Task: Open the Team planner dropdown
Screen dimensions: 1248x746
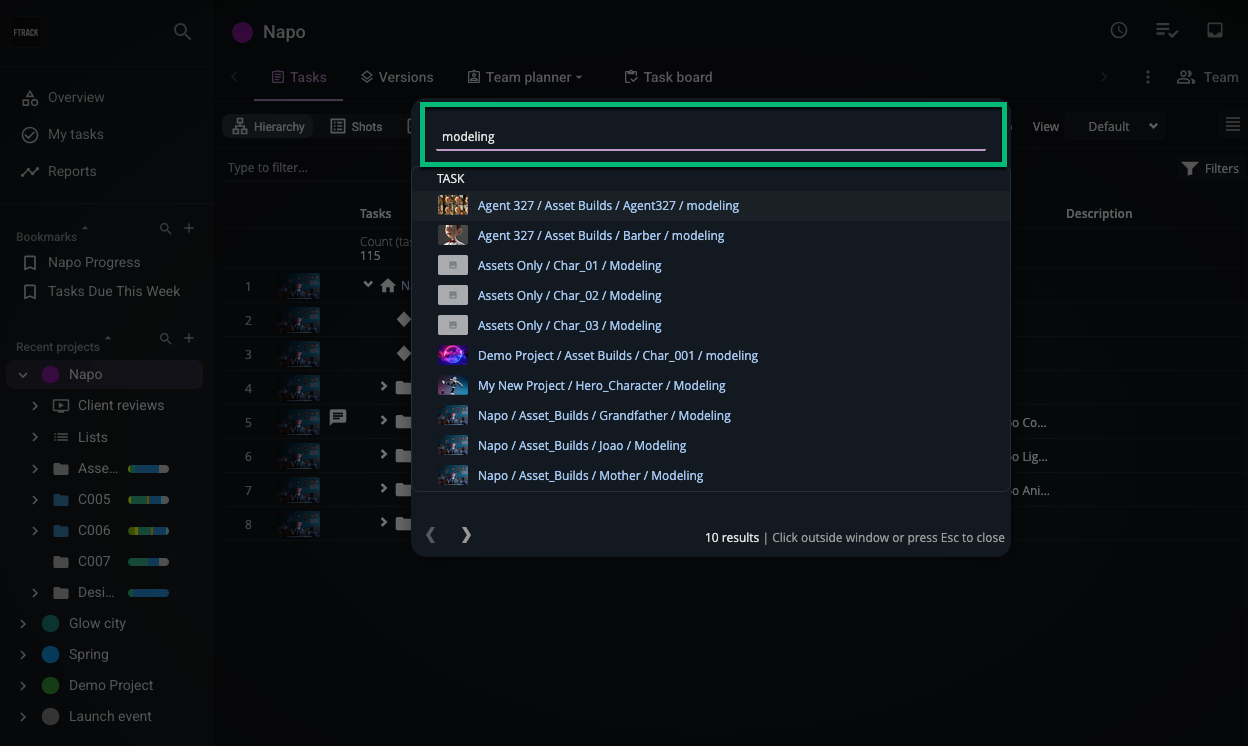Action: [x=525, y=77]
